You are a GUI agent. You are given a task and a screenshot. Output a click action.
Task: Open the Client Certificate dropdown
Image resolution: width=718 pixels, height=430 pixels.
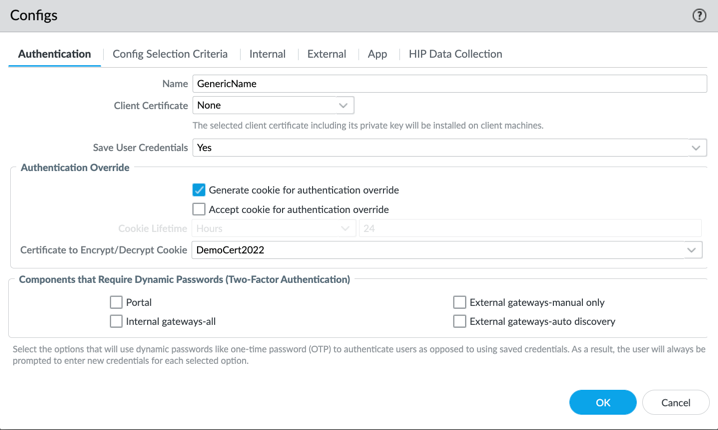pos(273,105)
